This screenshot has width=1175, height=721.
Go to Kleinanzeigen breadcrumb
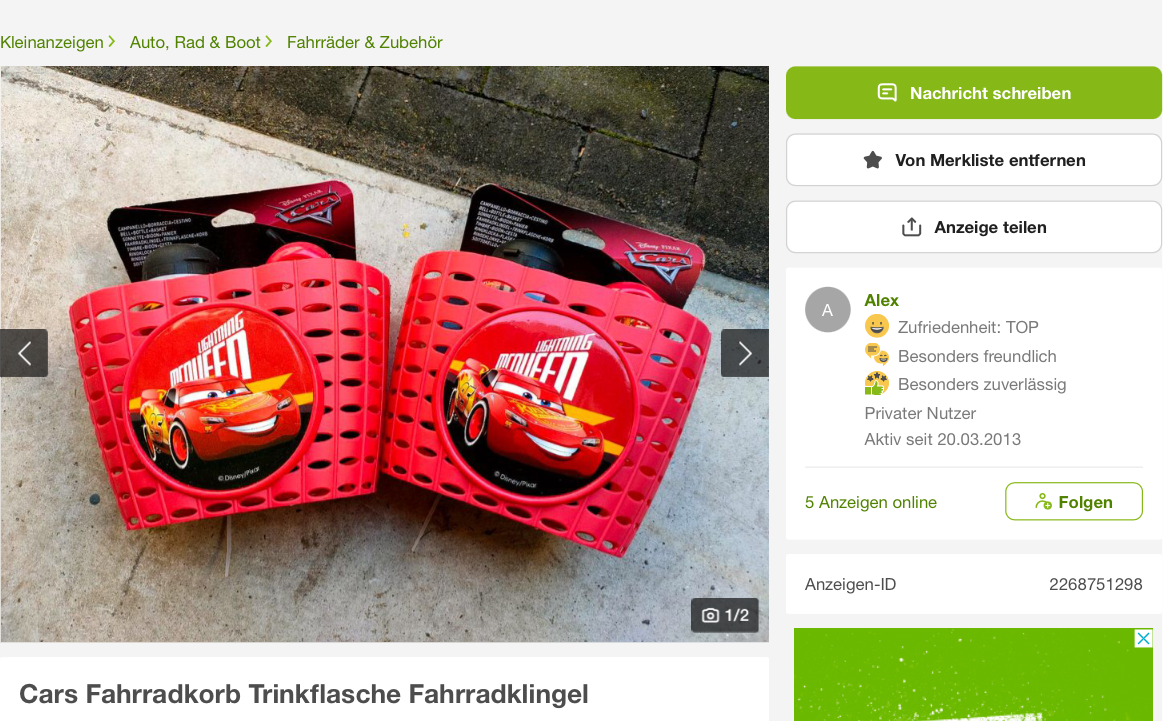(52, 43)
